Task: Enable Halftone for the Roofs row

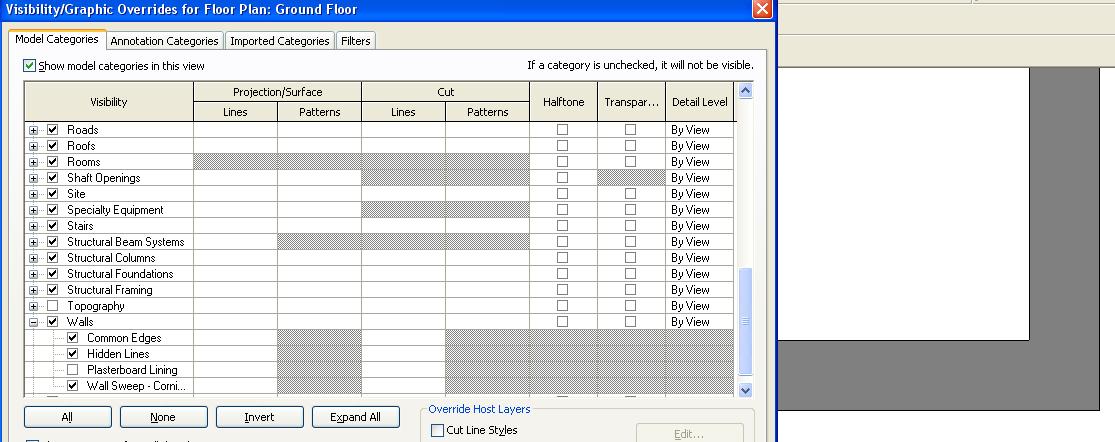Action: pyautogui.click(x=562, y=146)
